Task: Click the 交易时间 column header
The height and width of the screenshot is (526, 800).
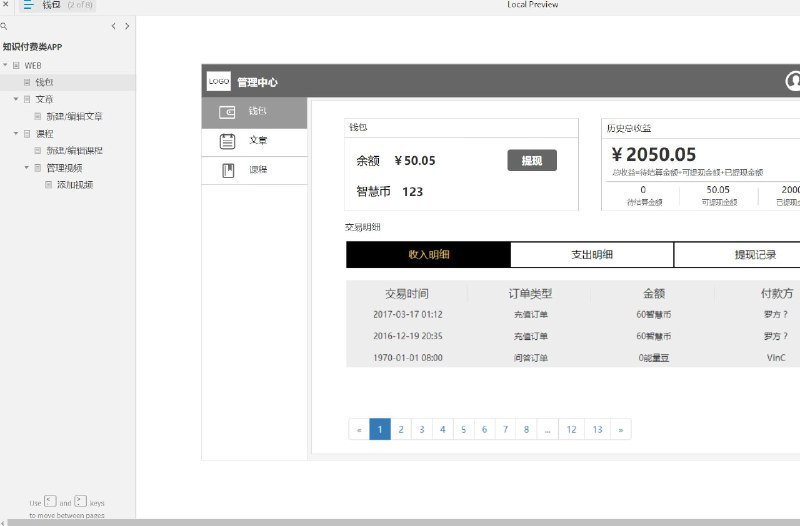Action: coord(407,294)
